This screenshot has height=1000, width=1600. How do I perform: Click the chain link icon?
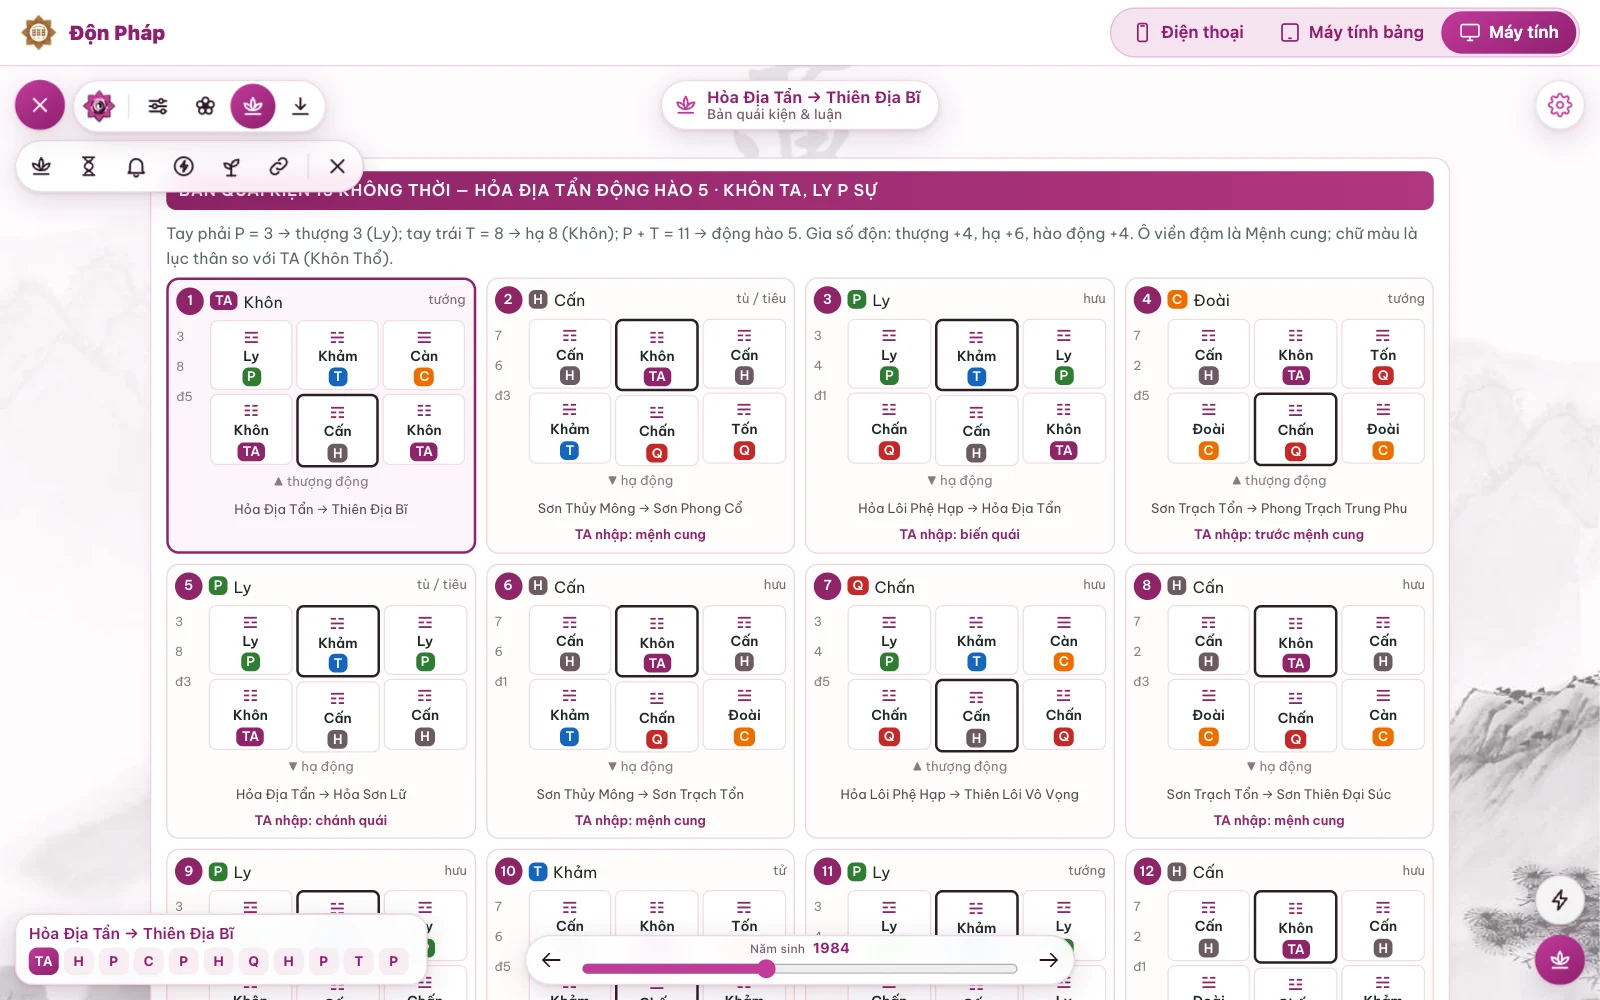279,166
